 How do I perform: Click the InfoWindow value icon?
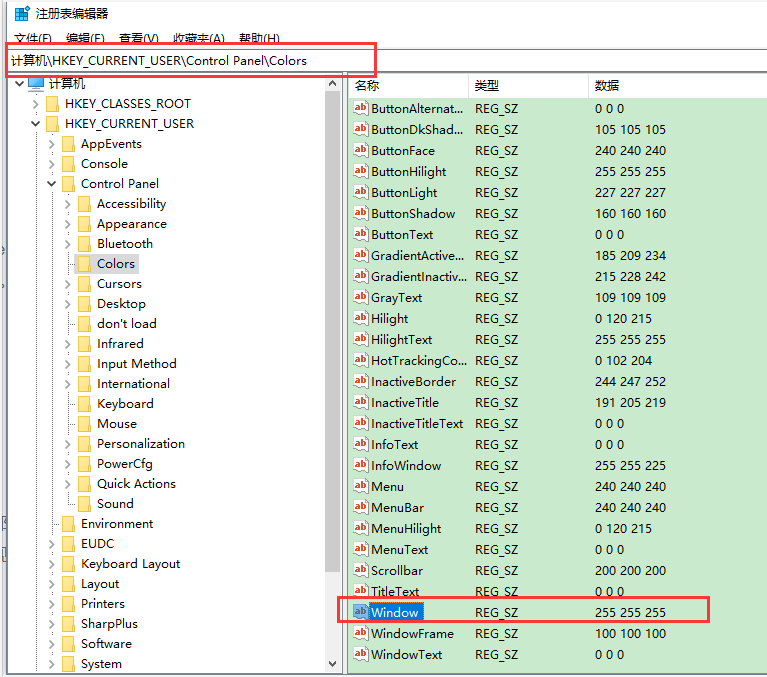pyautogui.click(x=361, y=465)
